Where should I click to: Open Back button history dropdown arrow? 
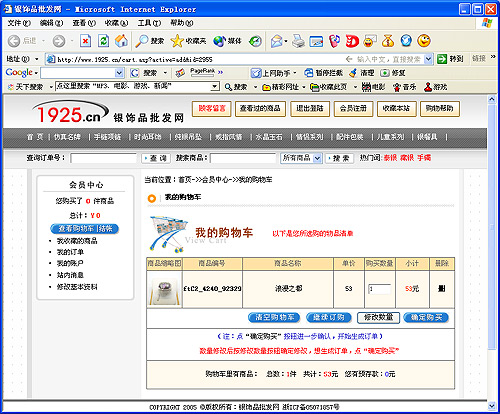(x=43, y=41)
